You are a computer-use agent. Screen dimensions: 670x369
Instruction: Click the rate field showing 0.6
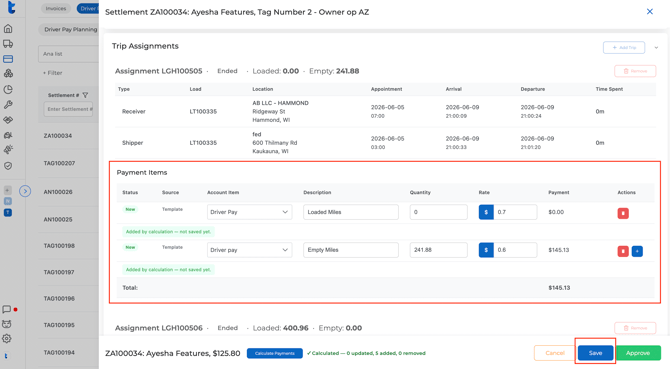[515, 250]
